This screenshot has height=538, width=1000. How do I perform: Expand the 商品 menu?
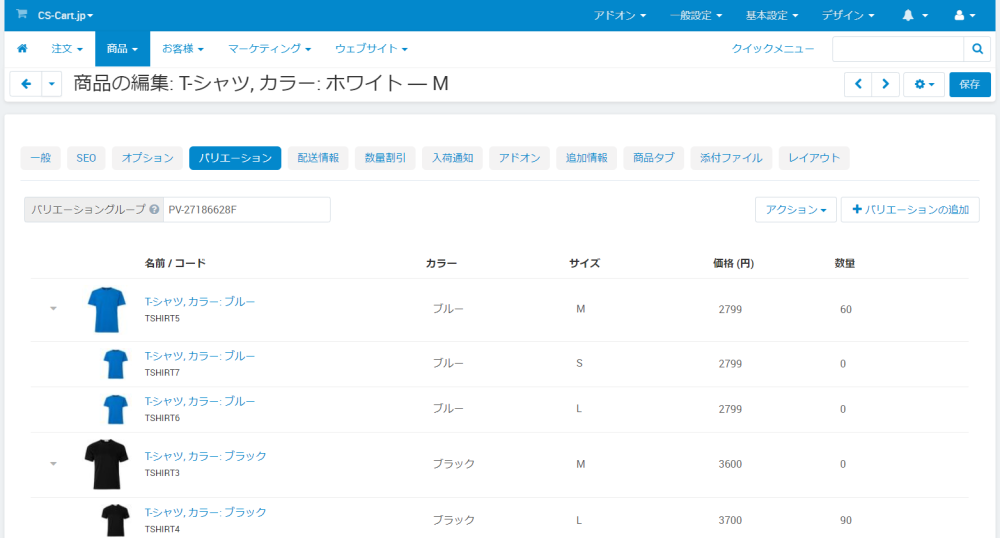[x=122, y=49]
